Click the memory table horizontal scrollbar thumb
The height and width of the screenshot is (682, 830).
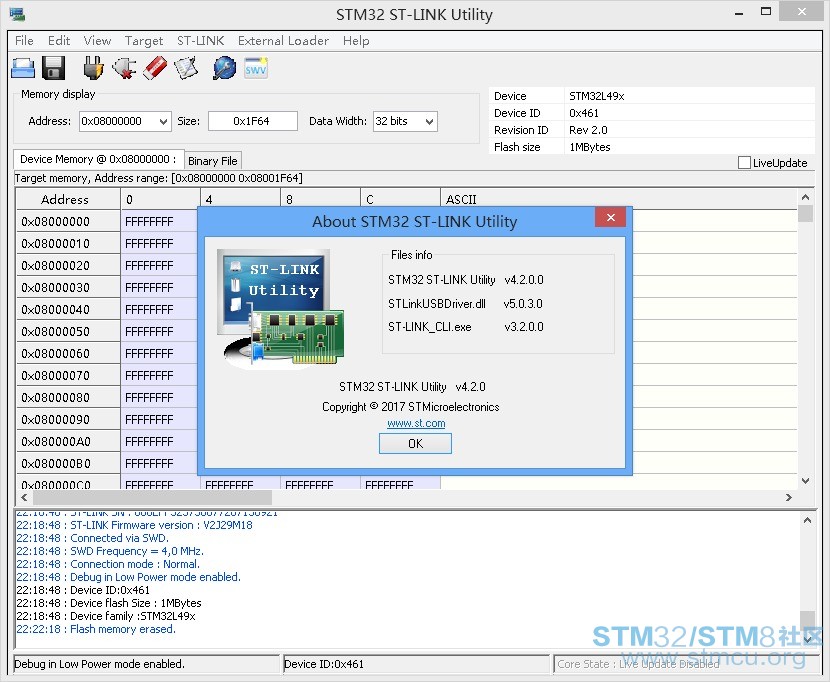(x=152, y=497)
